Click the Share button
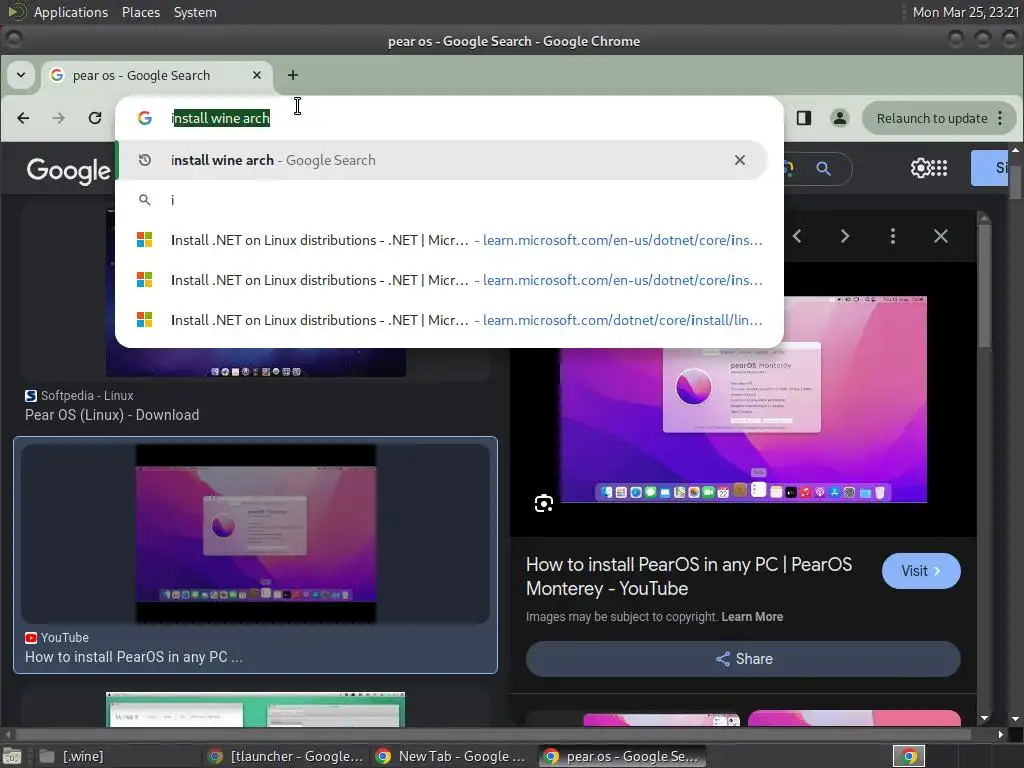Image resolution: width=1024 pixels, height=768 pixels. click(x=743, y=658)
